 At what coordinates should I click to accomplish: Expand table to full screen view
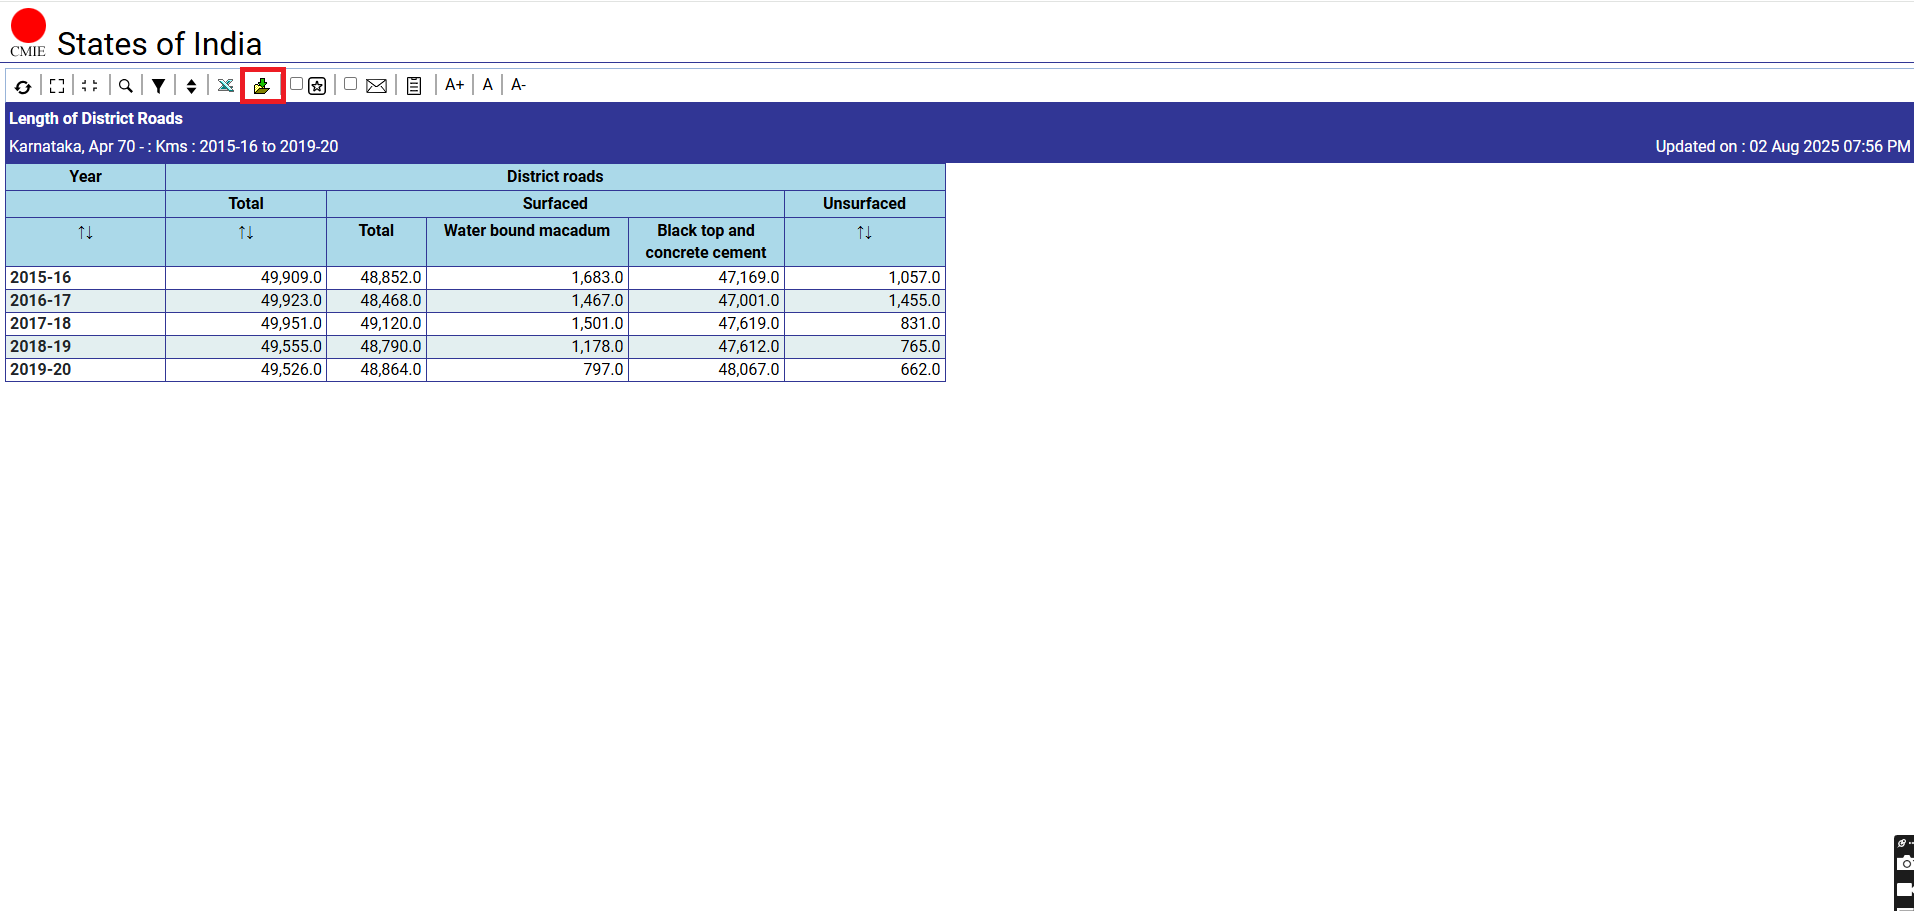pos(57,86)
